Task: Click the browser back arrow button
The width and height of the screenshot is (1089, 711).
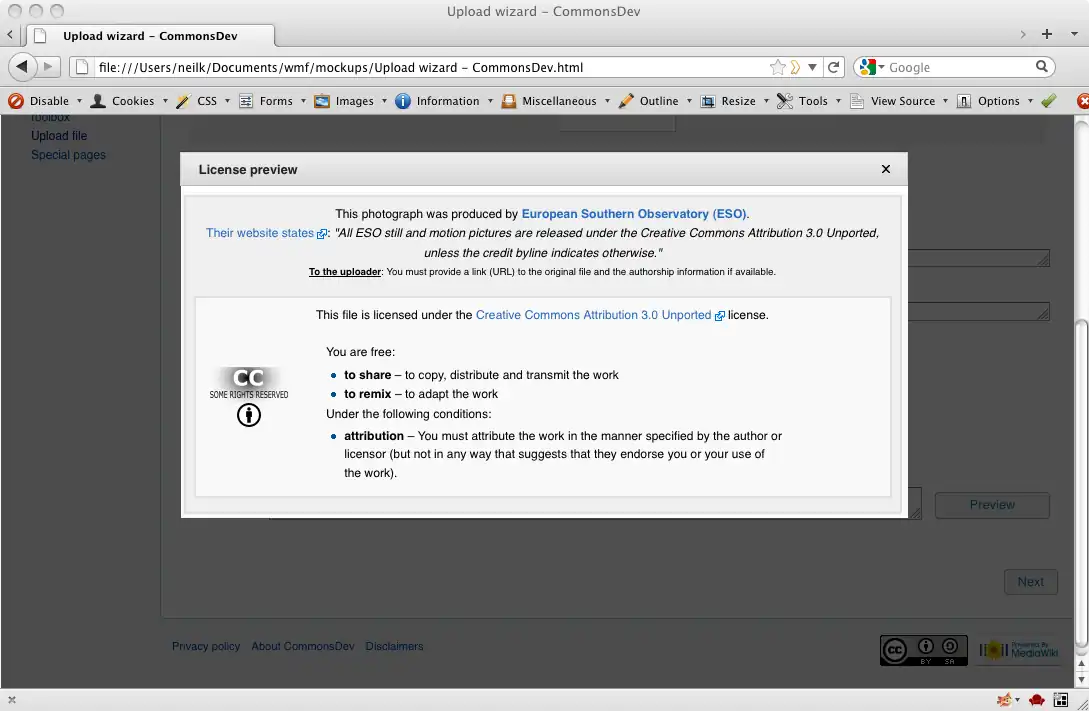Action: pos(22,67)
